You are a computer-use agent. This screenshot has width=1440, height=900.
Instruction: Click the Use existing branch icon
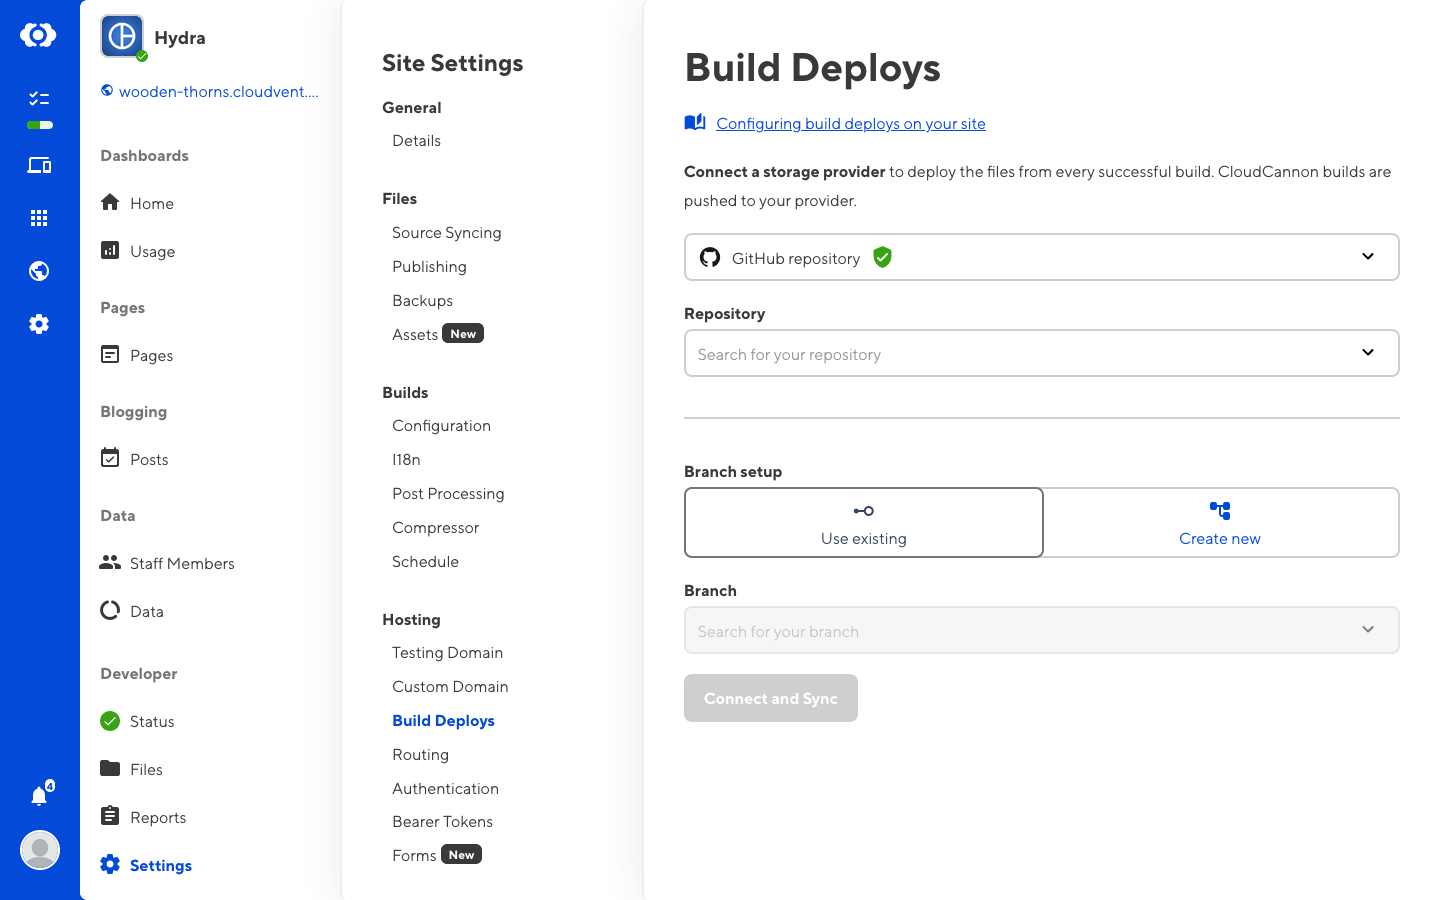[864, 511]
